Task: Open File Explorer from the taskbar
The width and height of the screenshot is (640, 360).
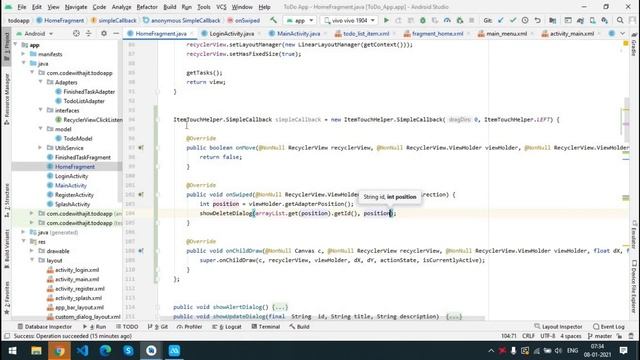Action: pyautogui.click(x=36, y=351)
